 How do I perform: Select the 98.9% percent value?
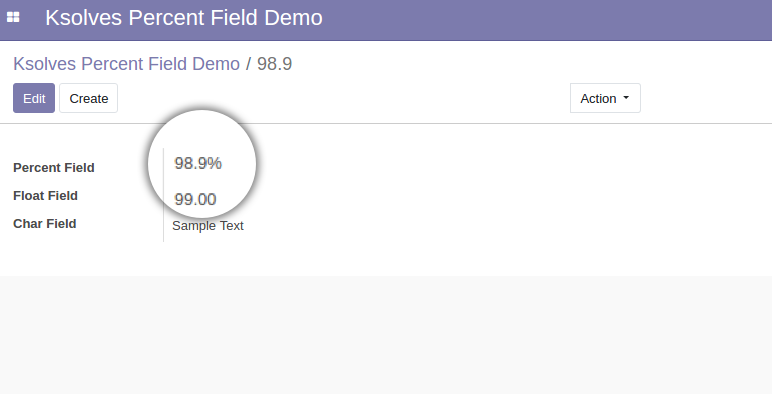198,163
